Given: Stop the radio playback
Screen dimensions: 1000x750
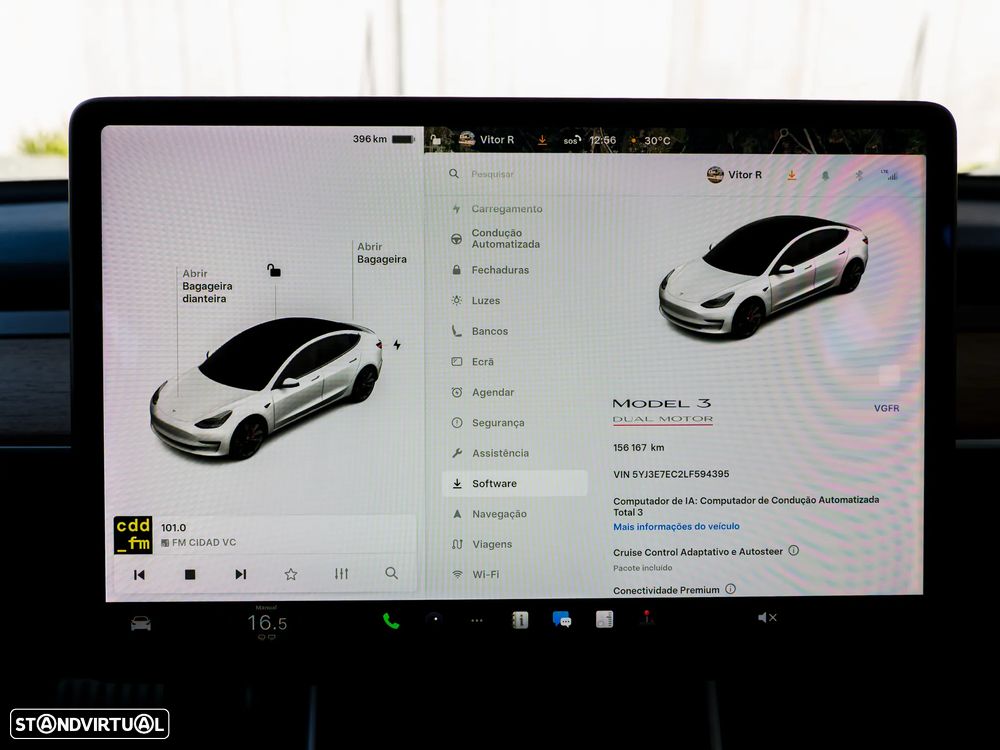Looking at the screenshot, I should [x=190, y=575].
